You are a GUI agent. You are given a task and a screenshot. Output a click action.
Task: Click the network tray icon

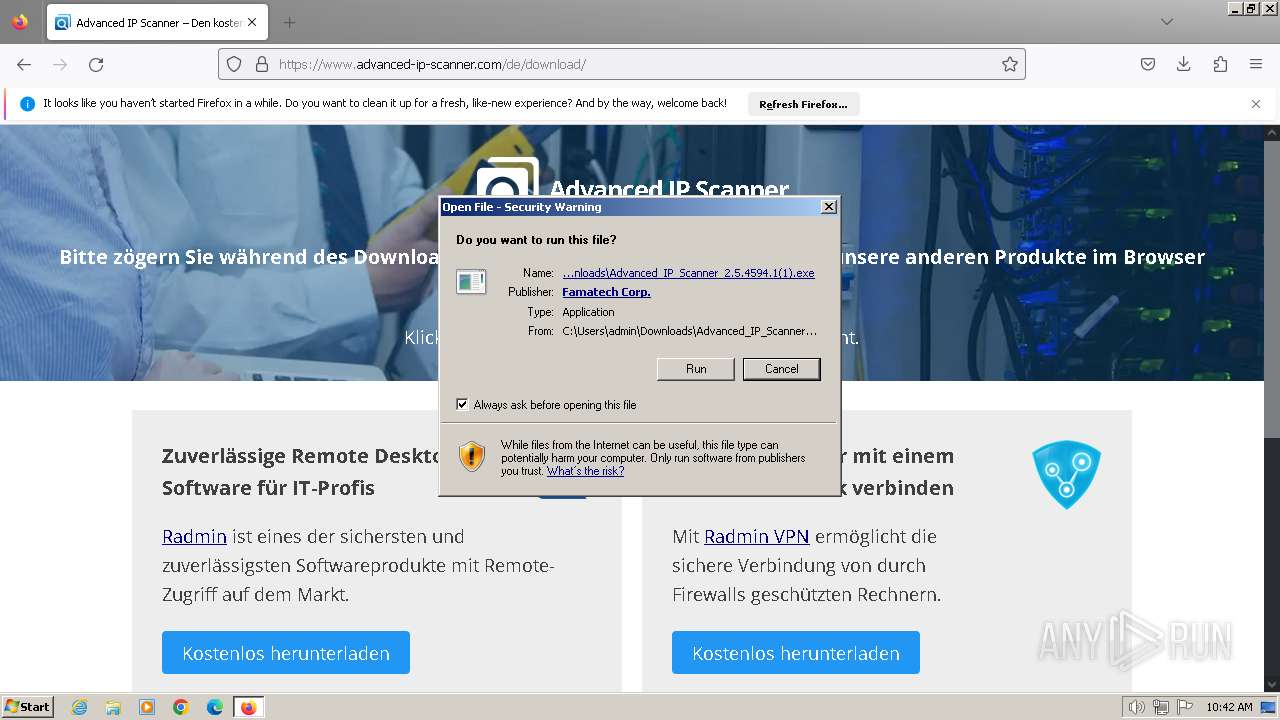pyautogui.click(x=1161, y=707)
